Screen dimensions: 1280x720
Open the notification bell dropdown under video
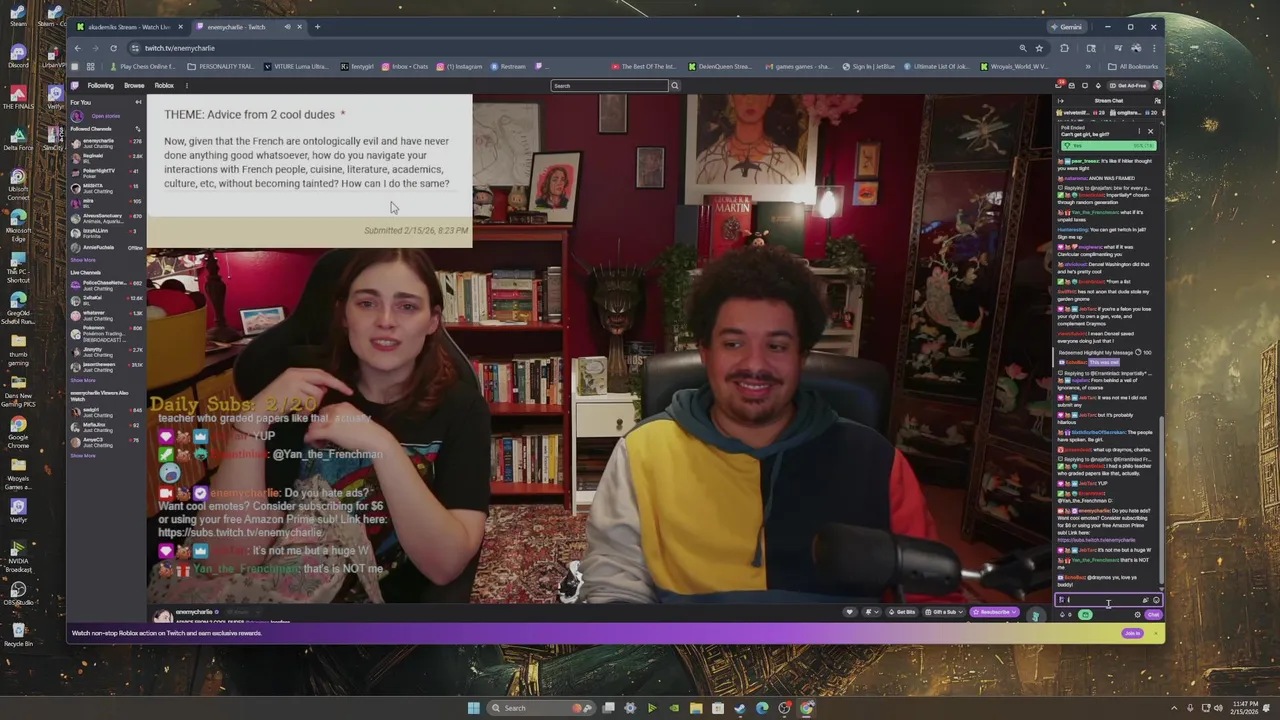[870, 612]
